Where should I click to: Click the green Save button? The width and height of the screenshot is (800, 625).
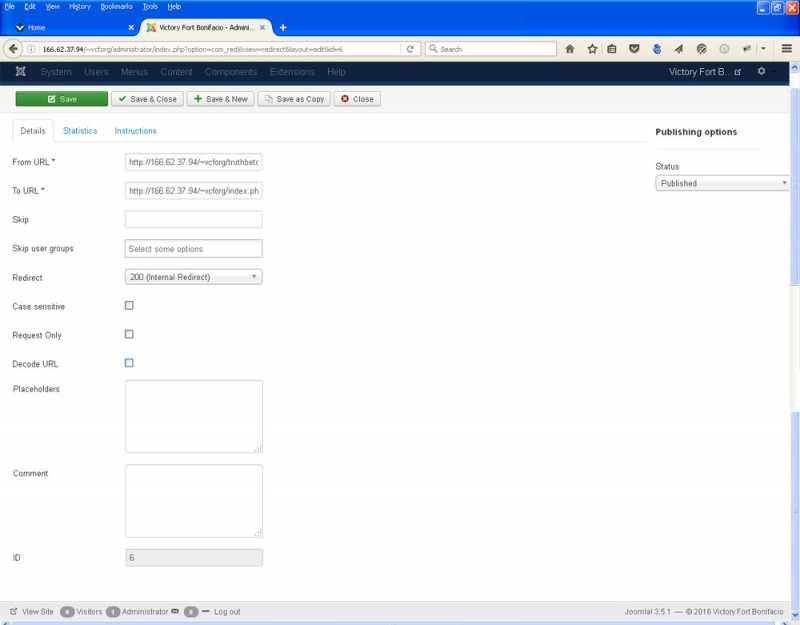(x=62, y=99)
